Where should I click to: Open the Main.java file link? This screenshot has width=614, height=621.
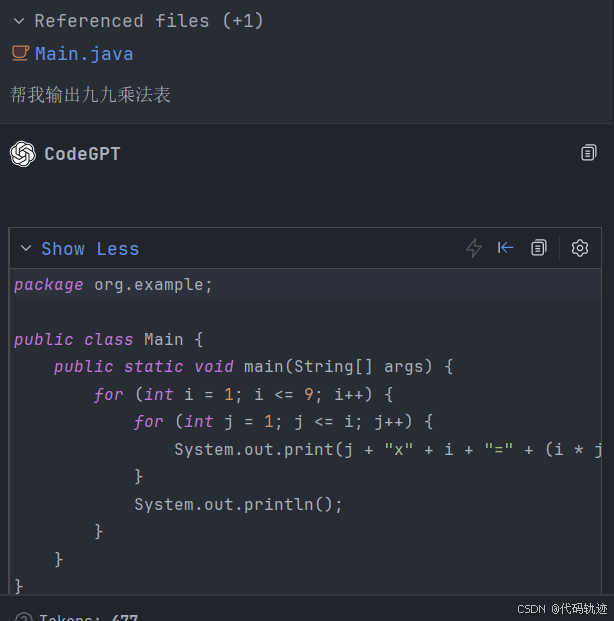coord(84,54)
